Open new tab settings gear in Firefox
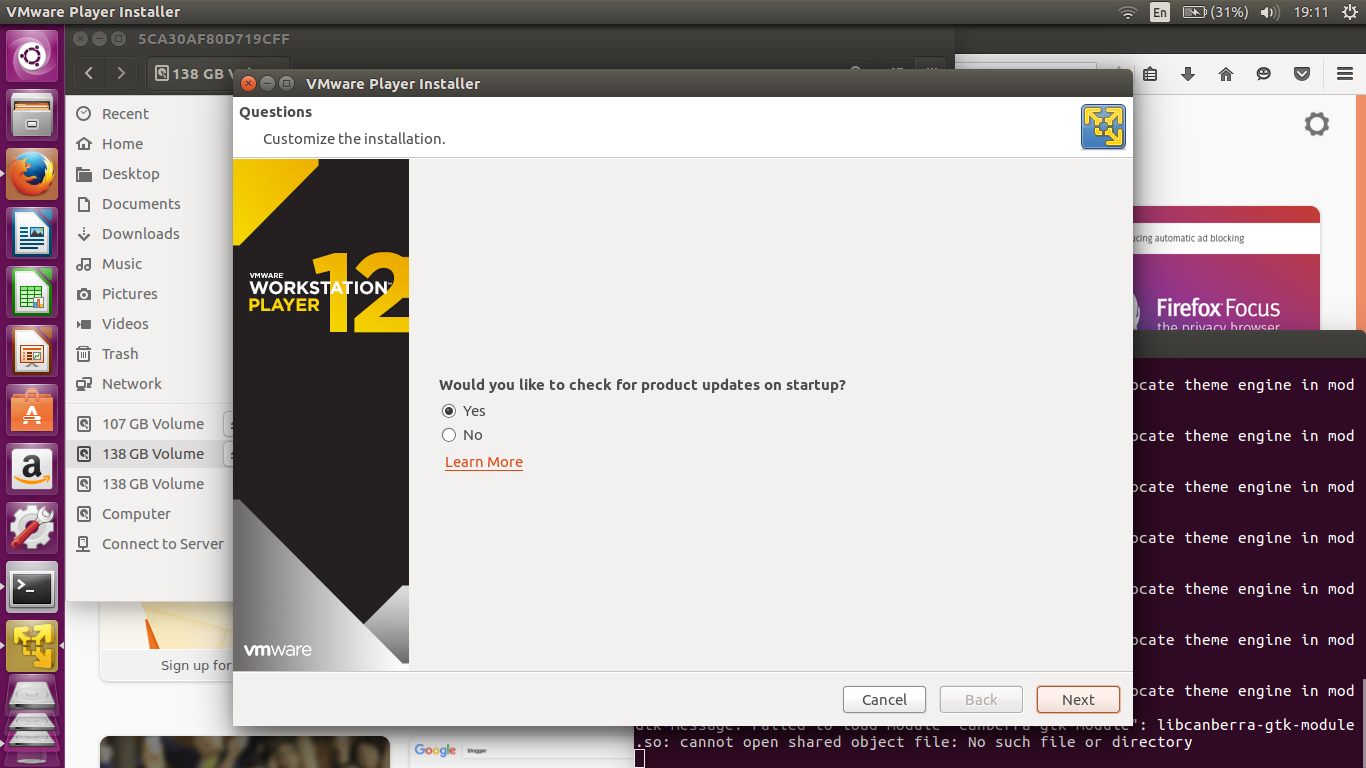This screenshot has width=1366, height=768. (1317, 124)
